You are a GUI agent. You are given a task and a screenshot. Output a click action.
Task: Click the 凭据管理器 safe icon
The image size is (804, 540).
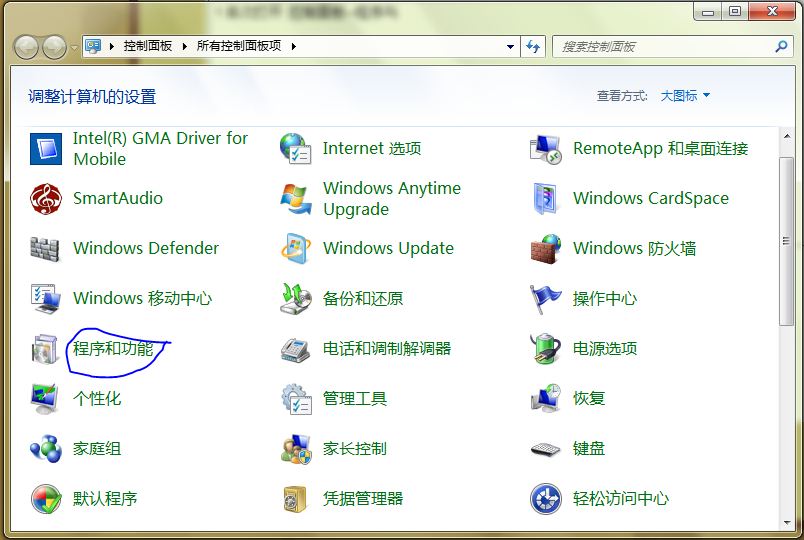(x=295, y=499)
